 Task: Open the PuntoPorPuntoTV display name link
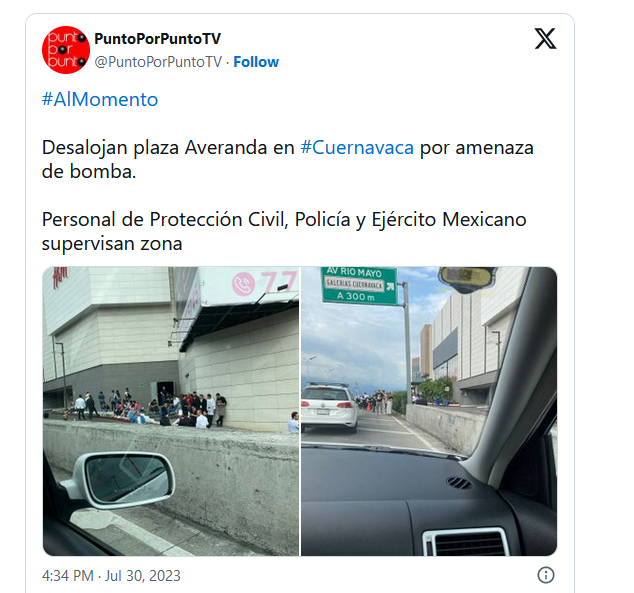pos(157,39)
